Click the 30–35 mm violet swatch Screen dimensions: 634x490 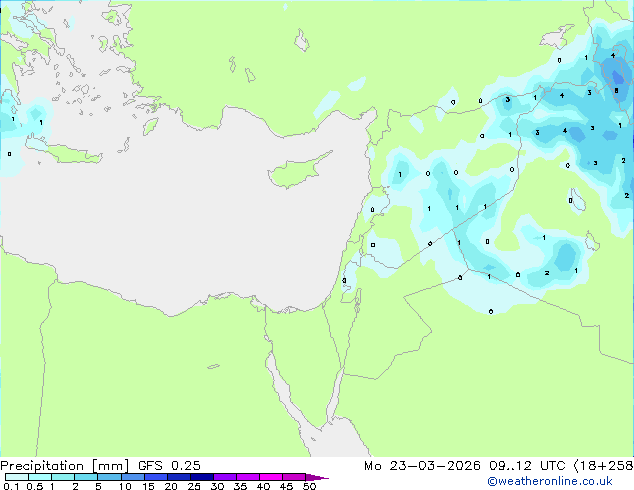coord(224,477)
